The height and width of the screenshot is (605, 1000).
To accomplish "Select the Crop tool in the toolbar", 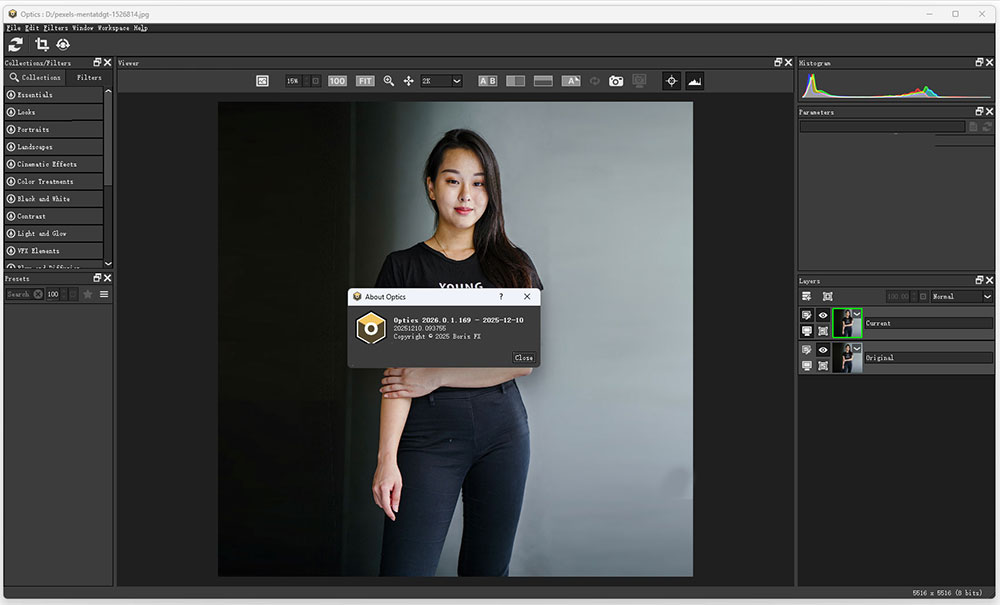I will (x=42, y=45).
